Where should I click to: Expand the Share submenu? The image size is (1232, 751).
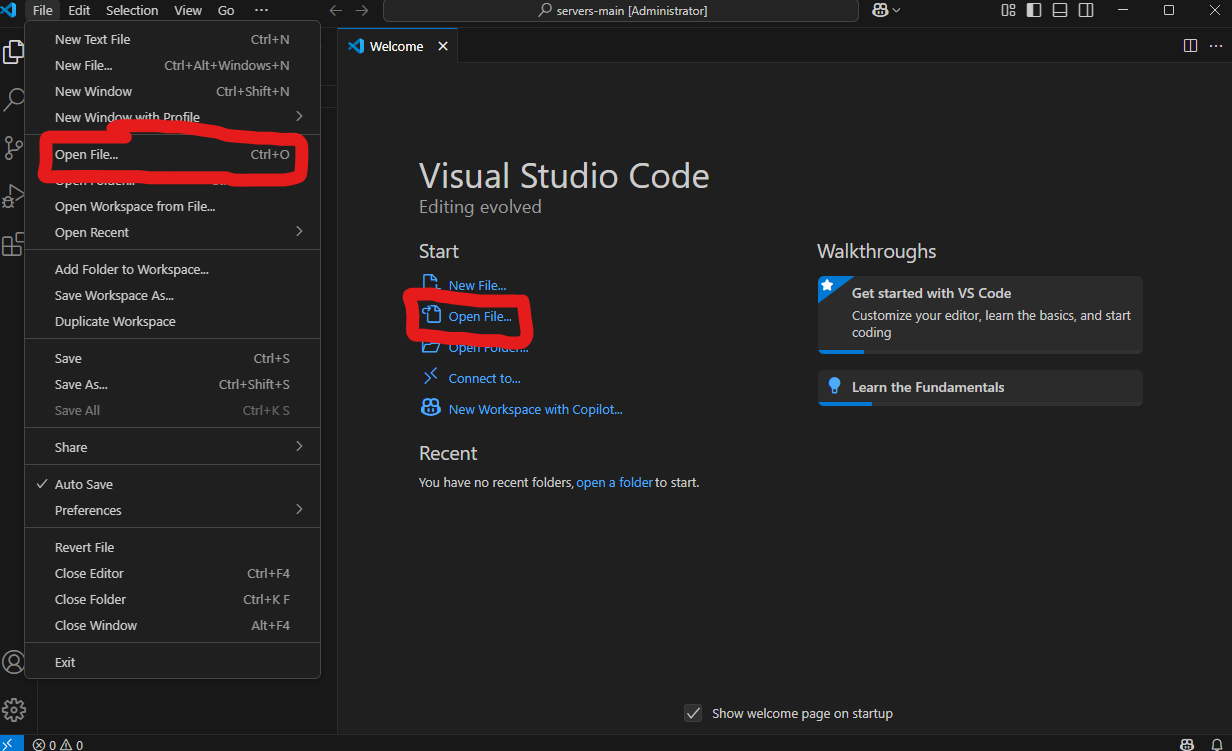click(172, 447)
